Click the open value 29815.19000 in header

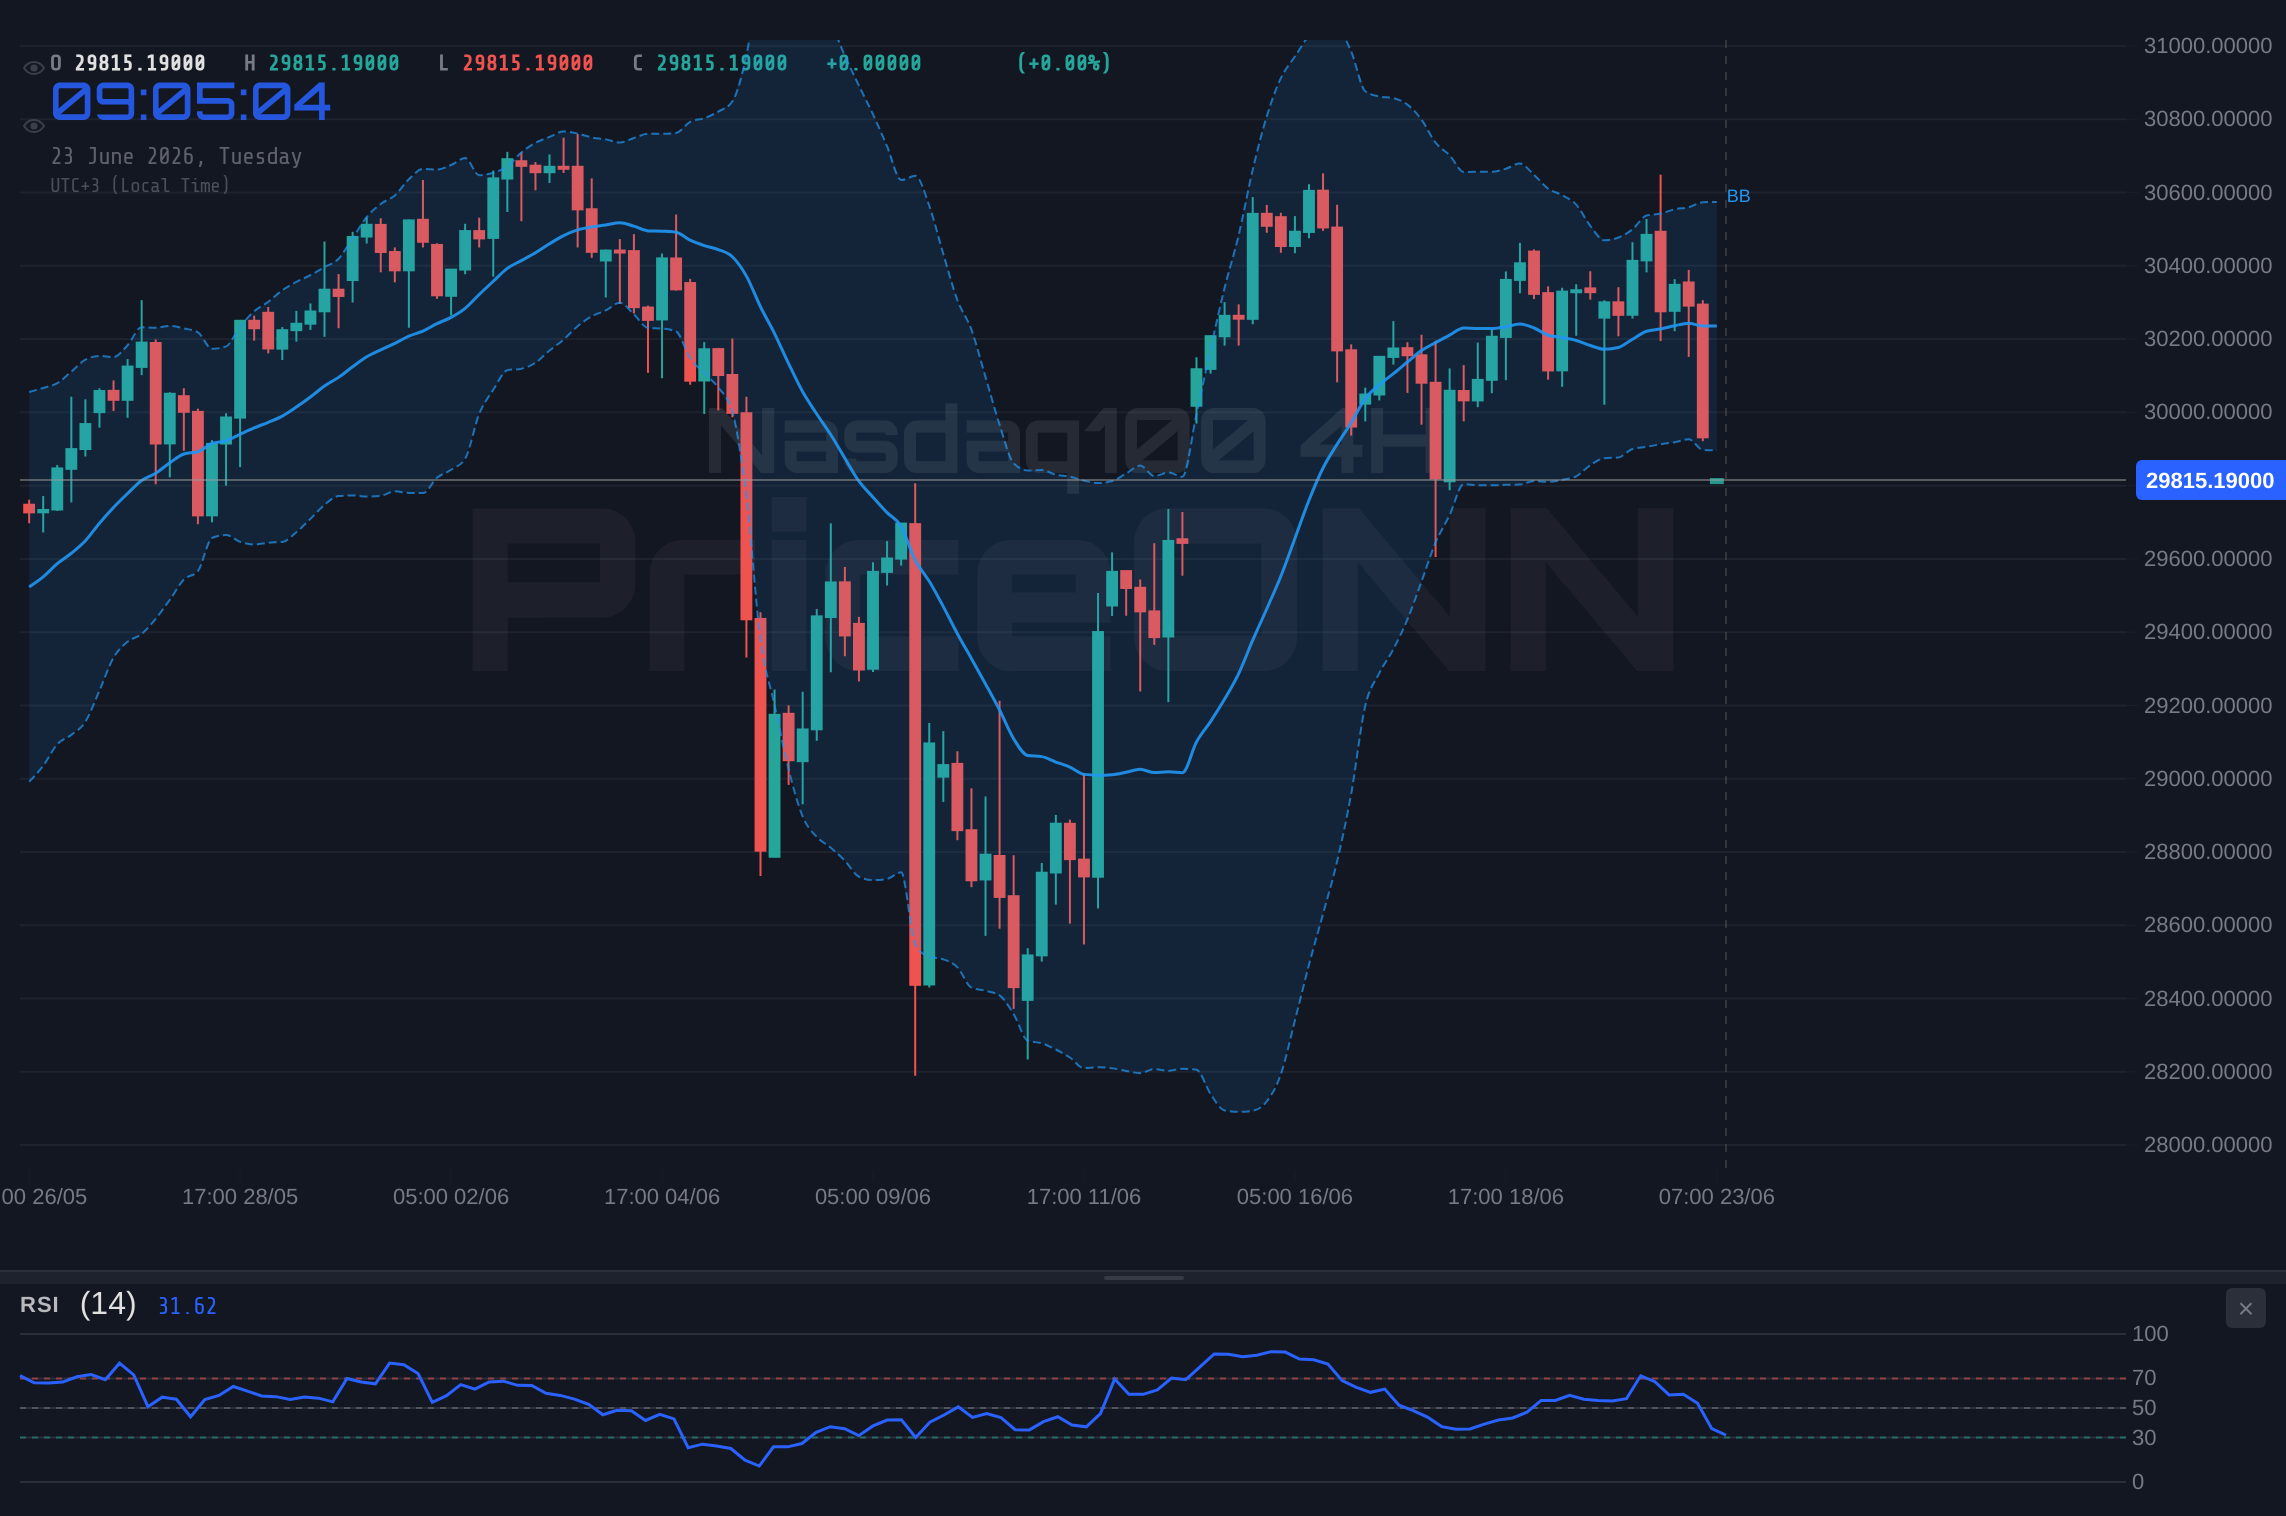click(140, 63)
